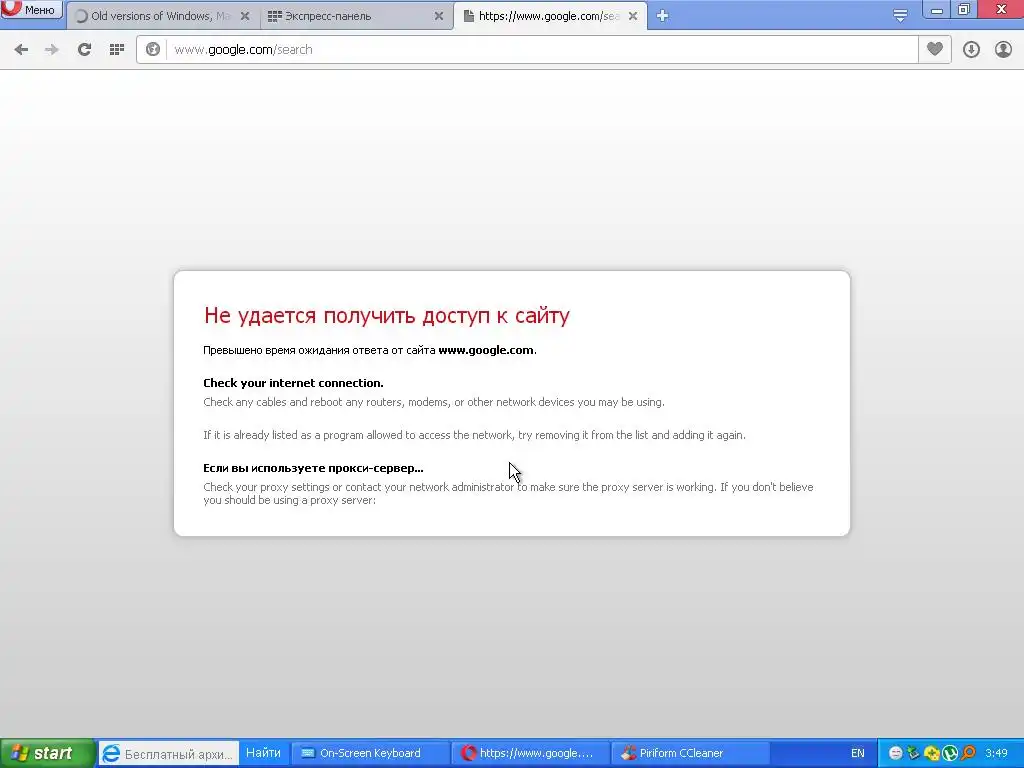Open Speed Dial grid icon in toolbar
The height and width of the screenshot is (768, 1024).
tap(116, 50)
